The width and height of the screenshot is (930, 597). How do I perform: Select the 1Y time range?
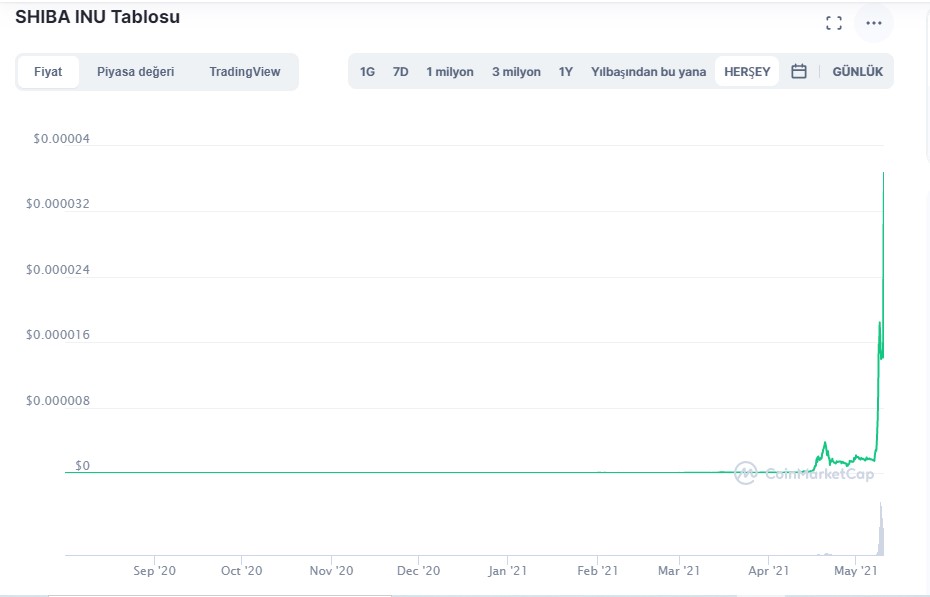(566, 72)
